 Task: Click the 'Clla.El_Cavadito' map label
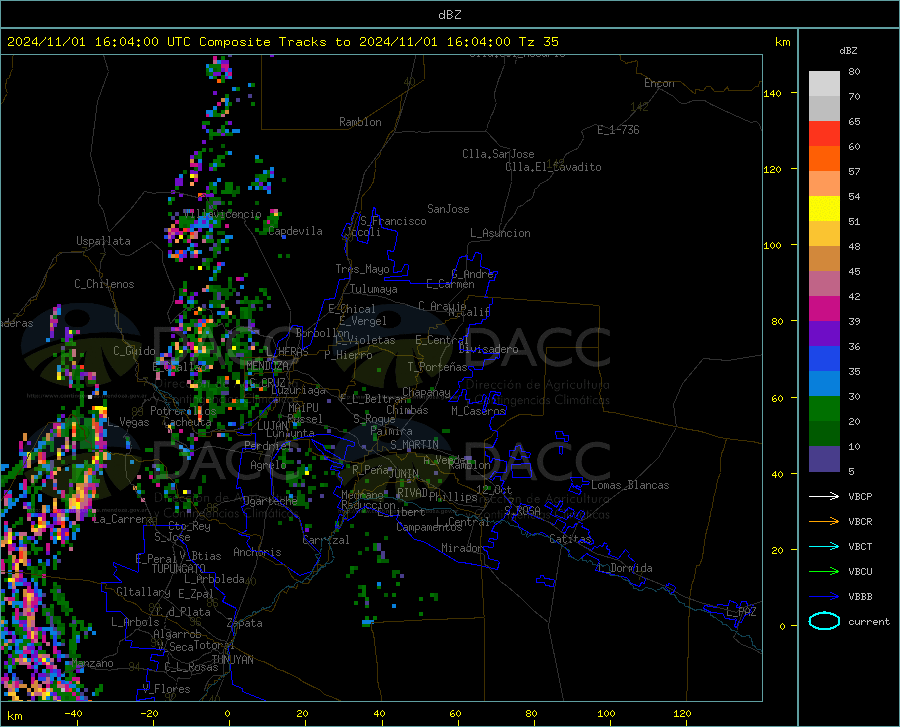coord(553,167)
